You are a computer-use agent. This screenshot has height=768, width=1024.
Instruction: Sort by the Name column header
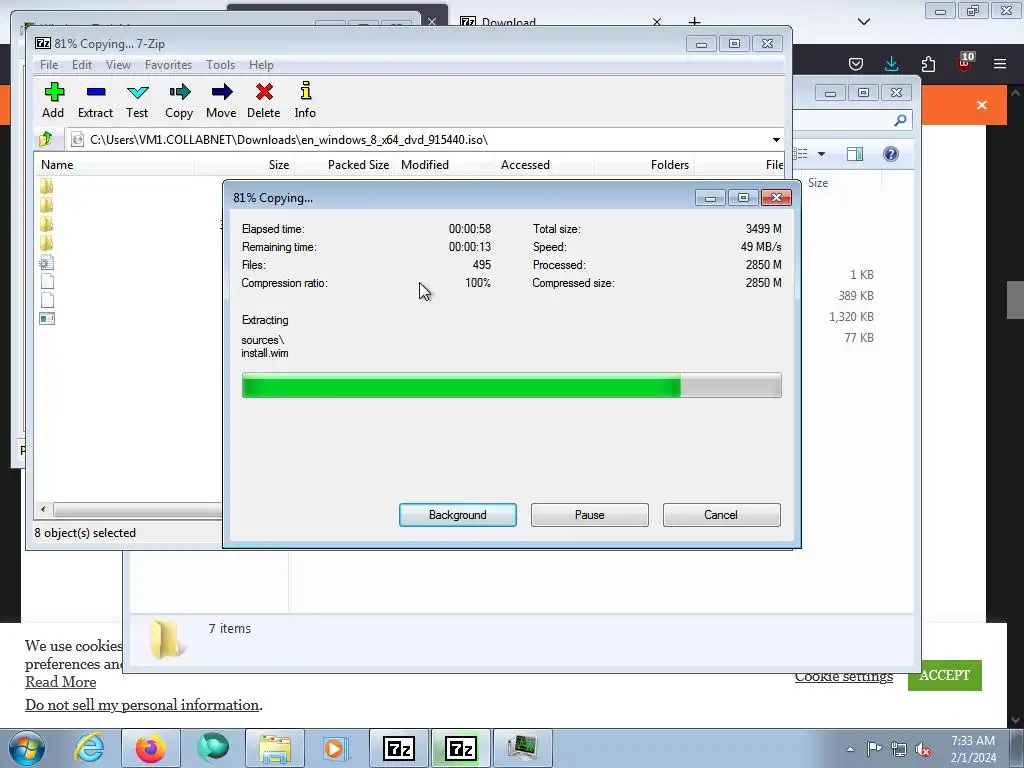point(114,165)
